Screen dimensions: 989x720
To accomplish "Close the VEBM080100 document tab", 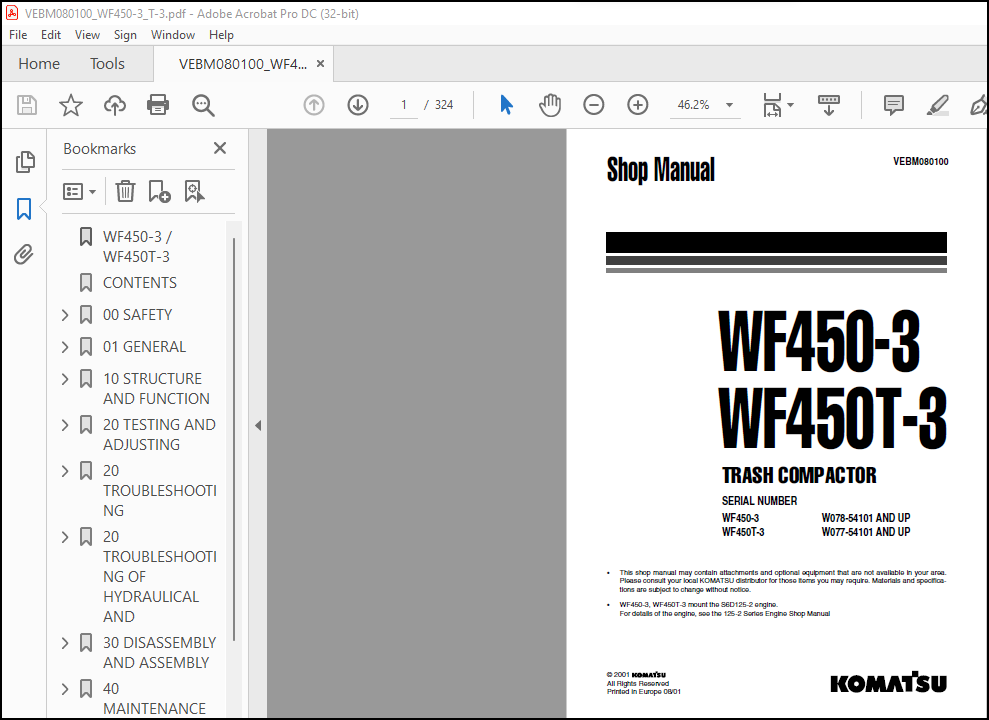I will pos(320,64).
